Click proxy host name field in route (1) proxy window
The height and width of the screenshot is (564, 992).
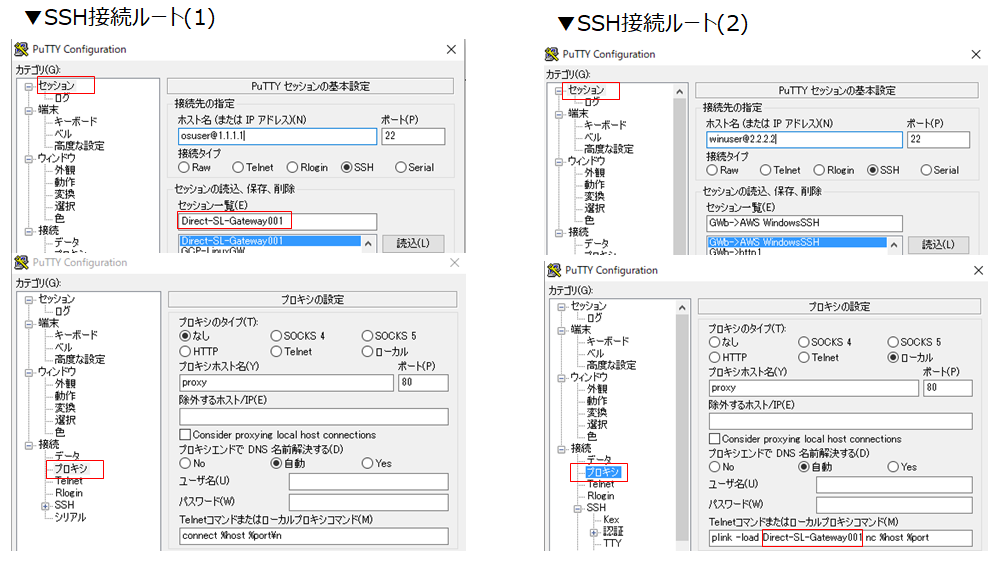(287, 382)
